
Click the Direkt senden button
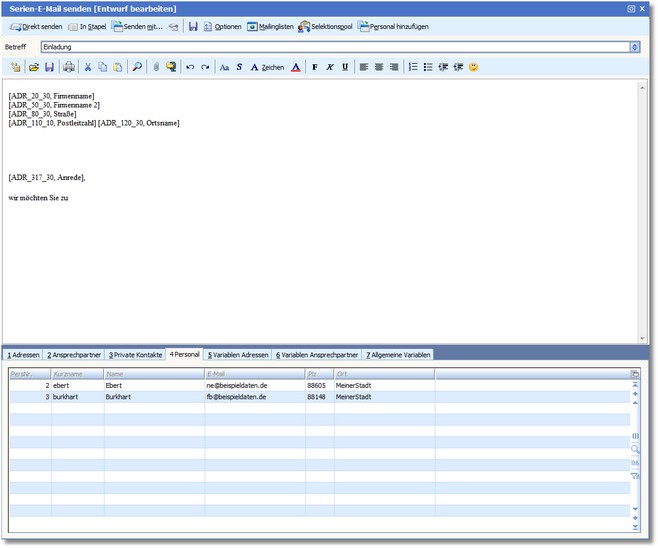pyautogui.click(x=36, y=26)
